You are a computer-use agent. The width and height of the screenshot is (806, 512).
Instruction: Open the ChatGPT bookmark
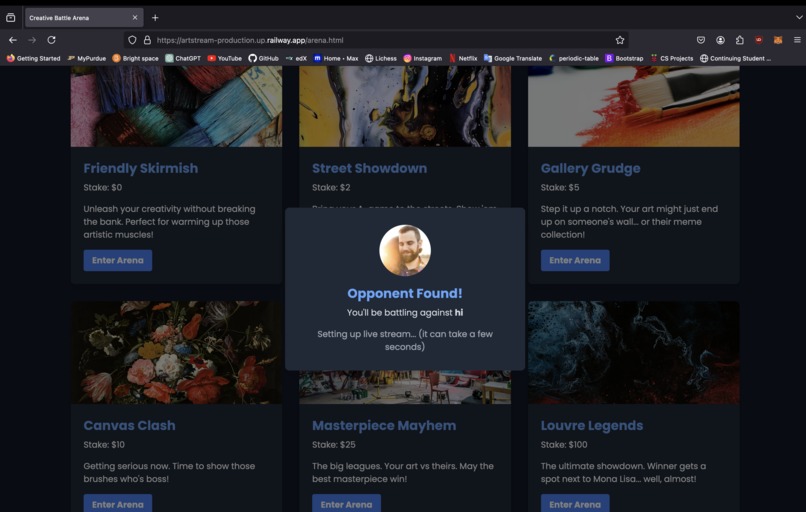point(182,59)
